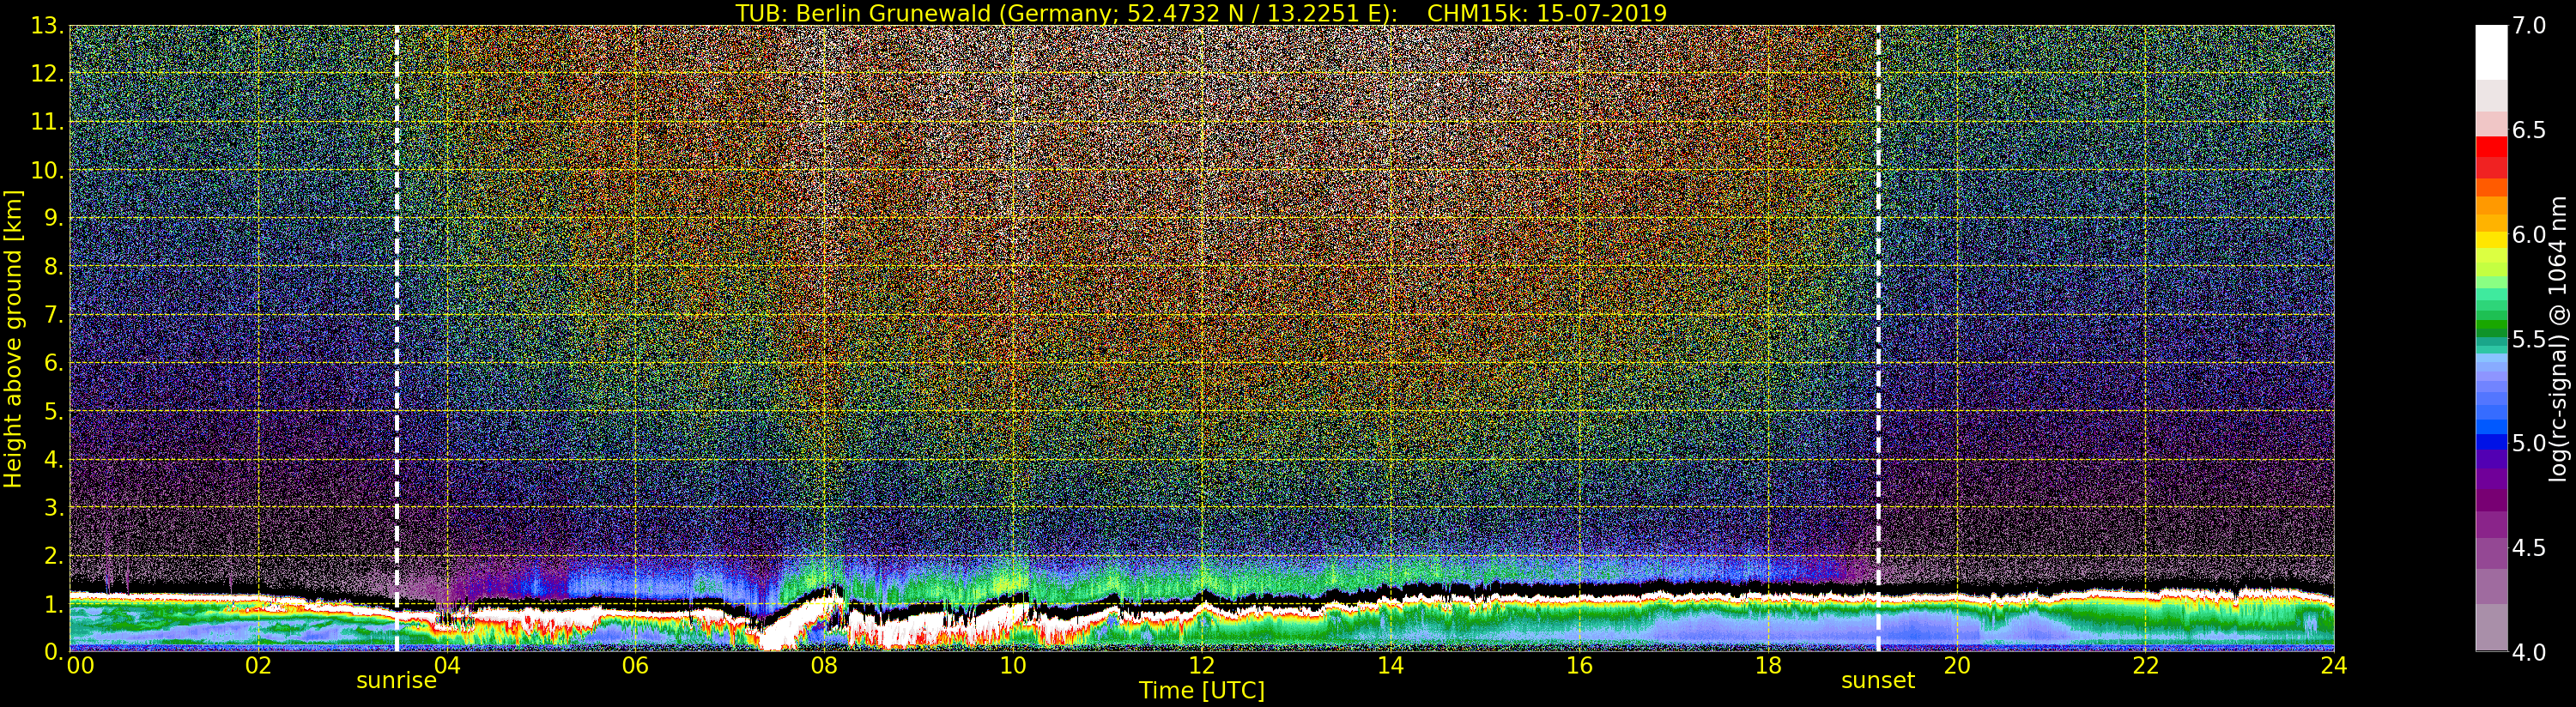Click the 'Time [UTC]' axis label
This screenshot has width=2576, height=707.
click(1201, 690)
